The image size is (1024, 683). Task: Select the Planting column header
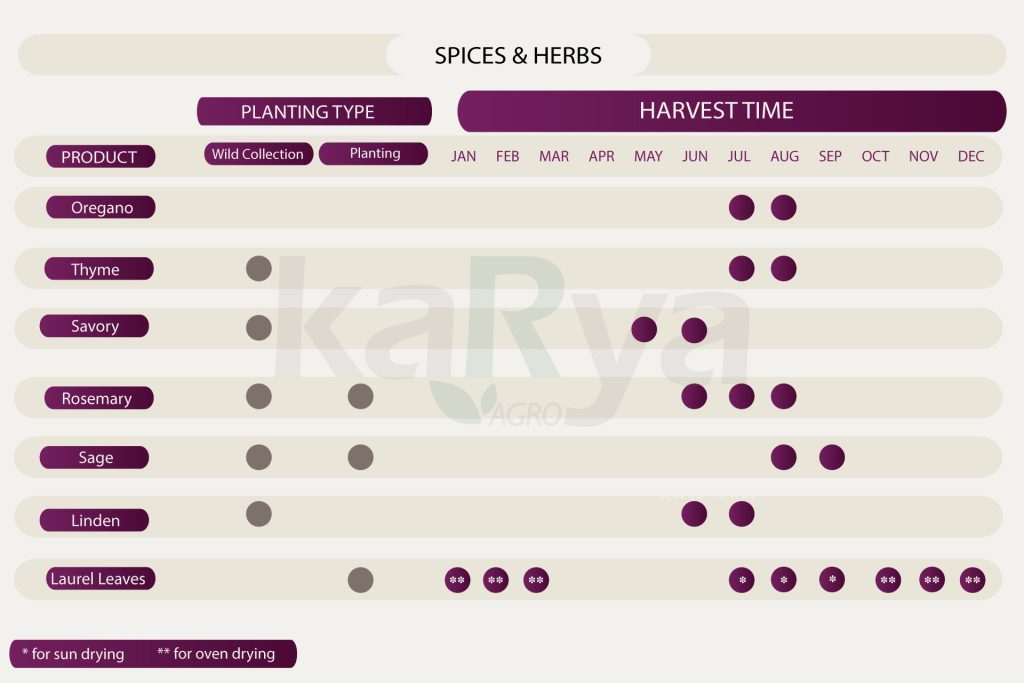pyautogui.click(x=375, y=154)
